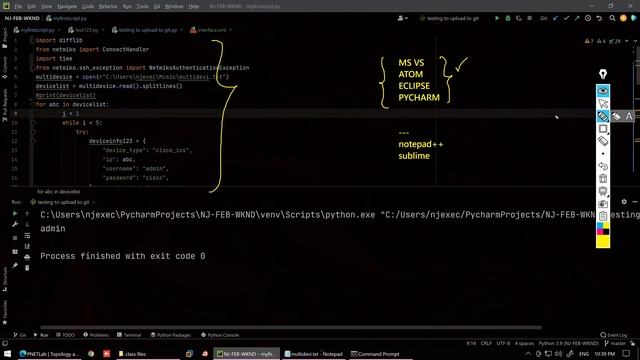Viewport: 640px width, 360px height.
Task: Open the Tools menu
Action: [x=142, y=6]
